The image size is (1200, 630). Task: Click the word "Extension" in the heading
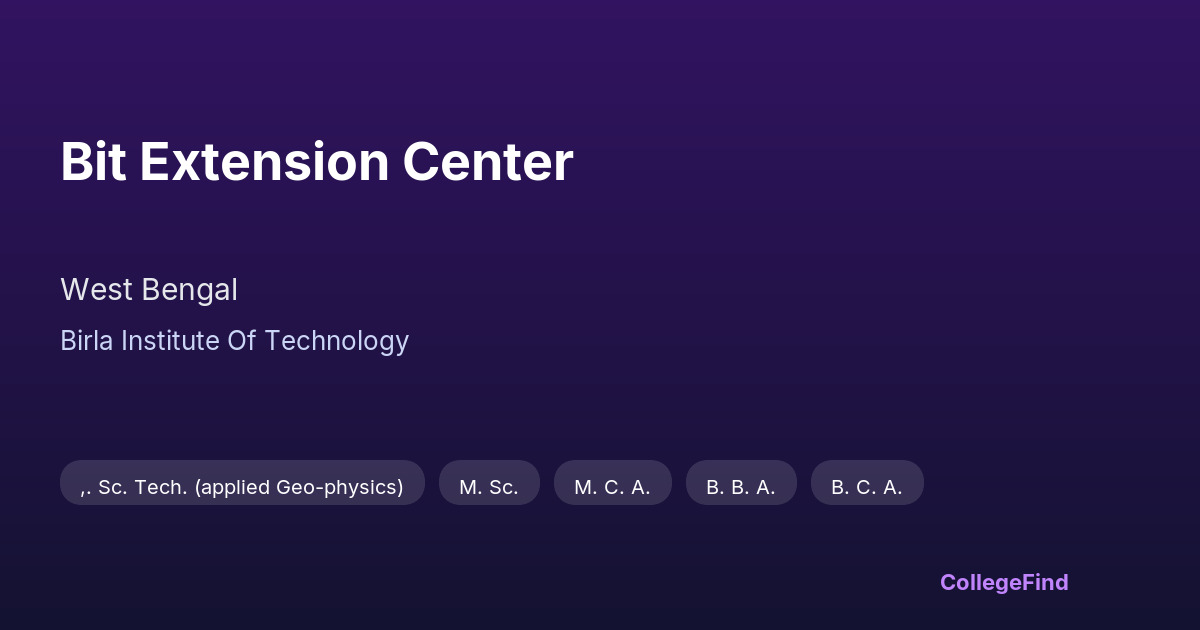pyautogui.click(x=263, y=162)
